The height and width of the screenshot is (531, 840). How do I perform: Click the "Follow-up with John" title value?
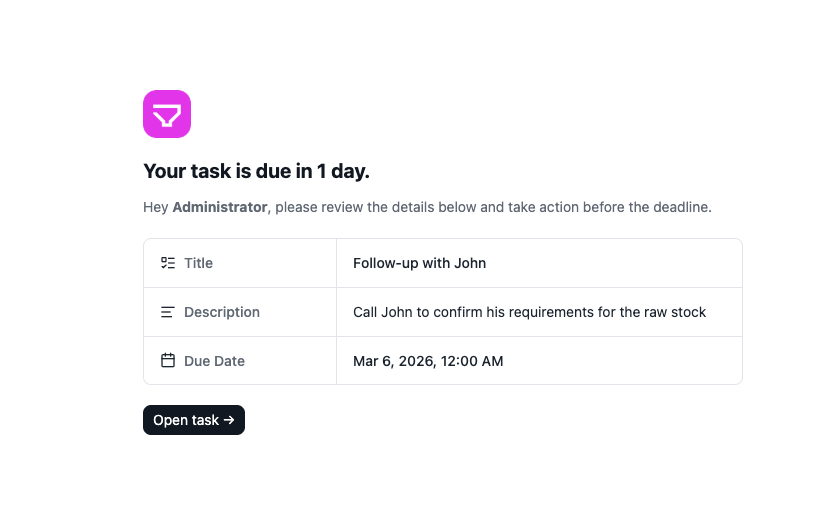point(419,263)
